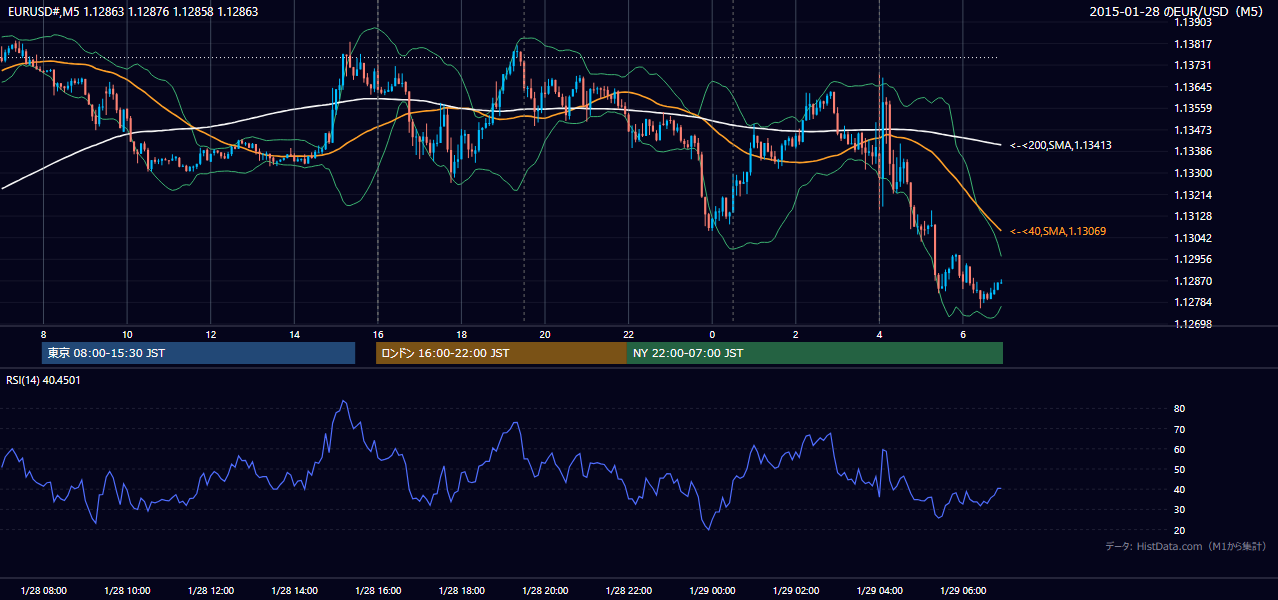Click the RSI(14) 40.4501 indicator label
Viewport: 1278px width, 600px height.
[43, 380]
